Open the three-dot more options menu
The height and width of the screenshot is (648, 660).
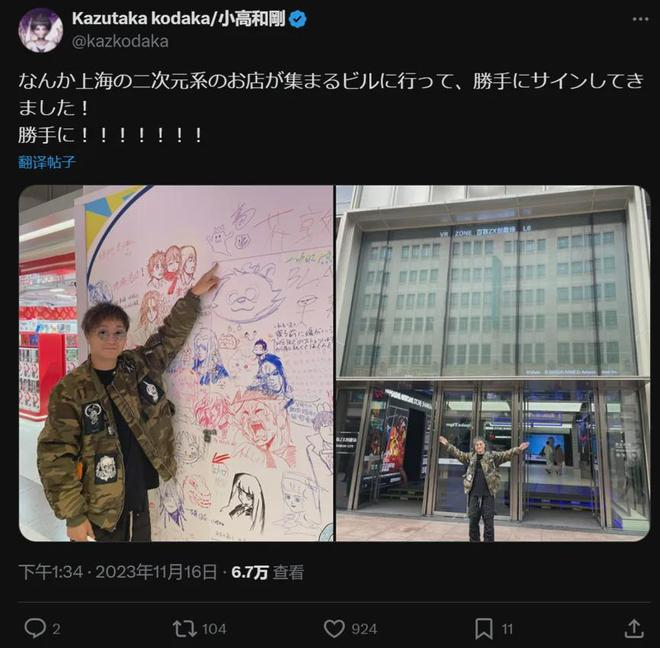[x=640, y=19]
